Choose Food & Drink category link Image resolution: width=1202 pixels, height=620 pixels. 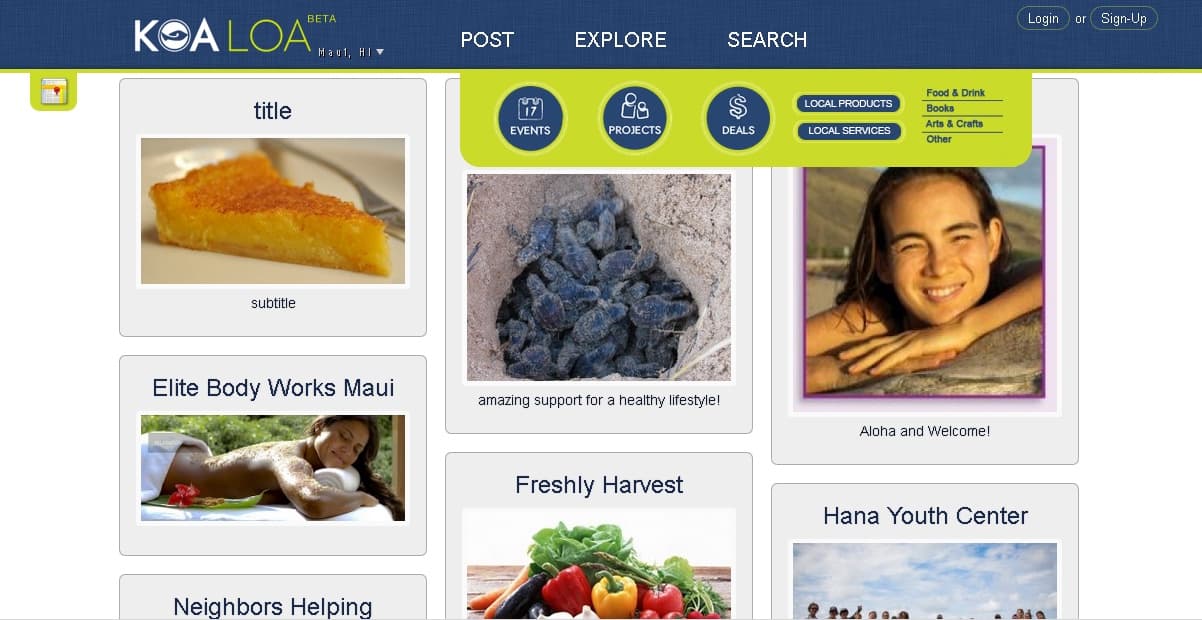pos(956,93)
